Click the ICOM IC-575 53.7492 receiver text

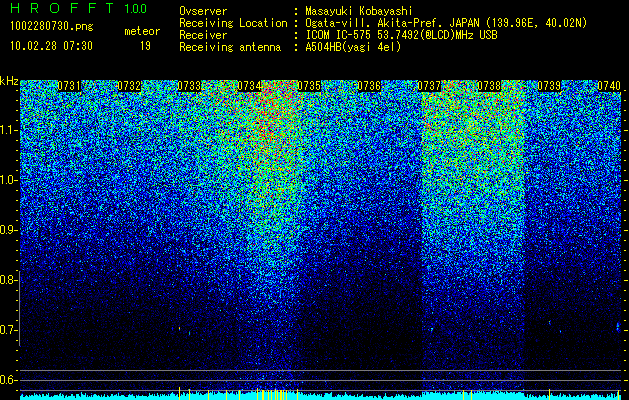[401, 35]
